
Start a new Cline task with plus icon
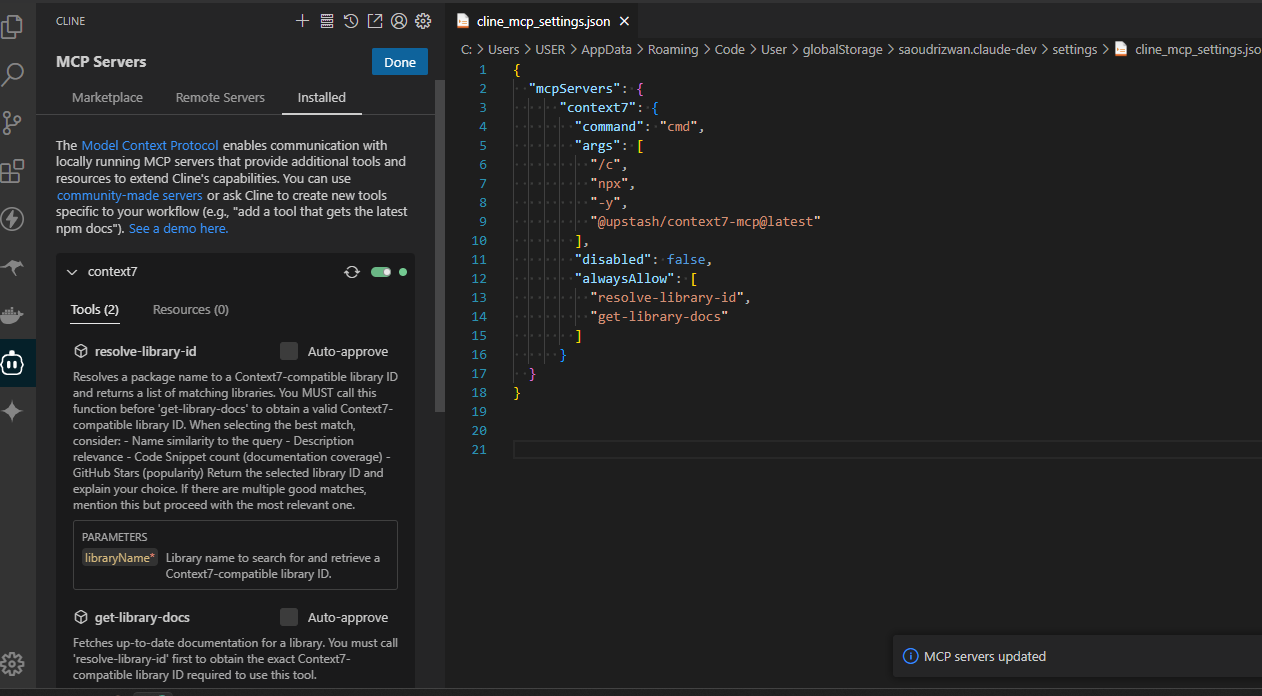303,21
